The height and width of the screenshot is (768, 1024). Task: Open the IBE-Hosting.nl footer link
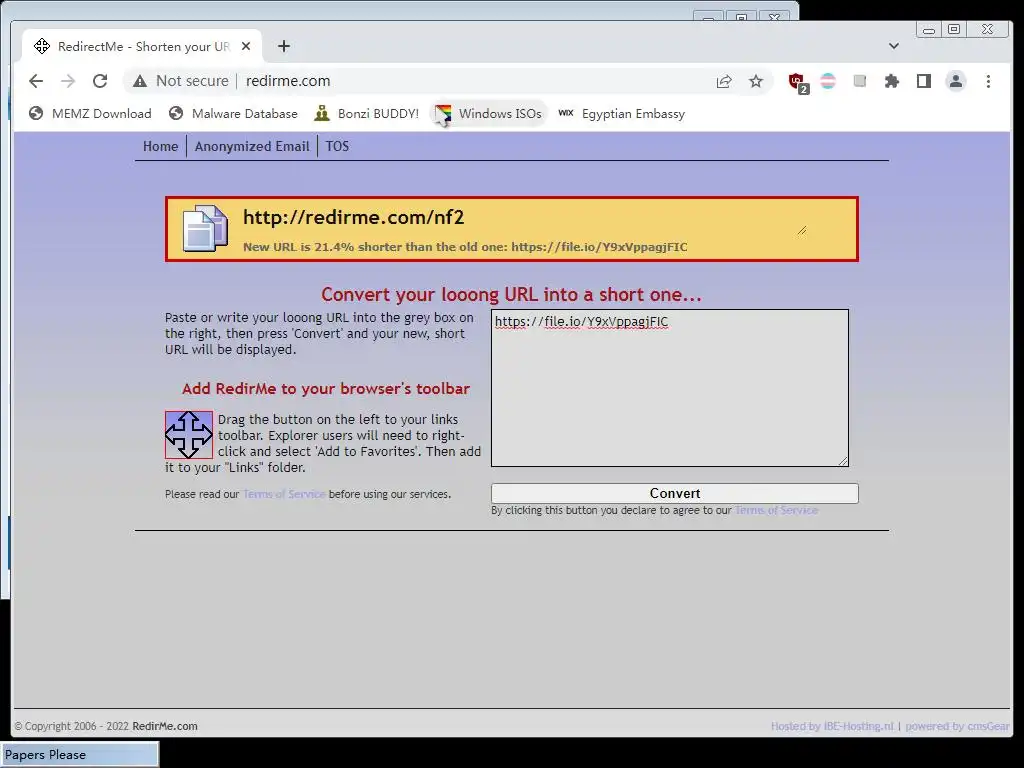857,726
